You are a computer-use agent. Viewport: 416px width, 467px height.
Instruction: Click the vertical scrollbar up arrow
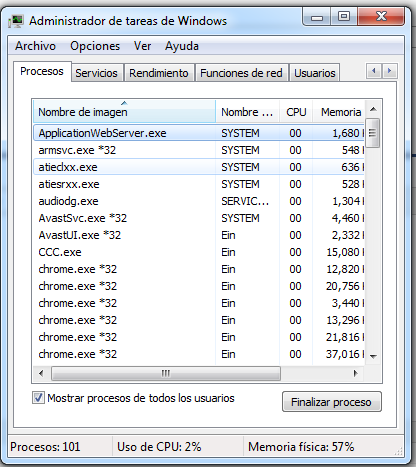point(373,109)
